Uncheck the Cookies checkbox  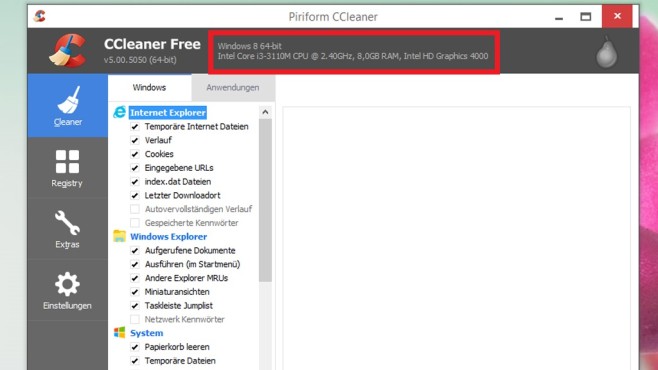click(135, 154)
